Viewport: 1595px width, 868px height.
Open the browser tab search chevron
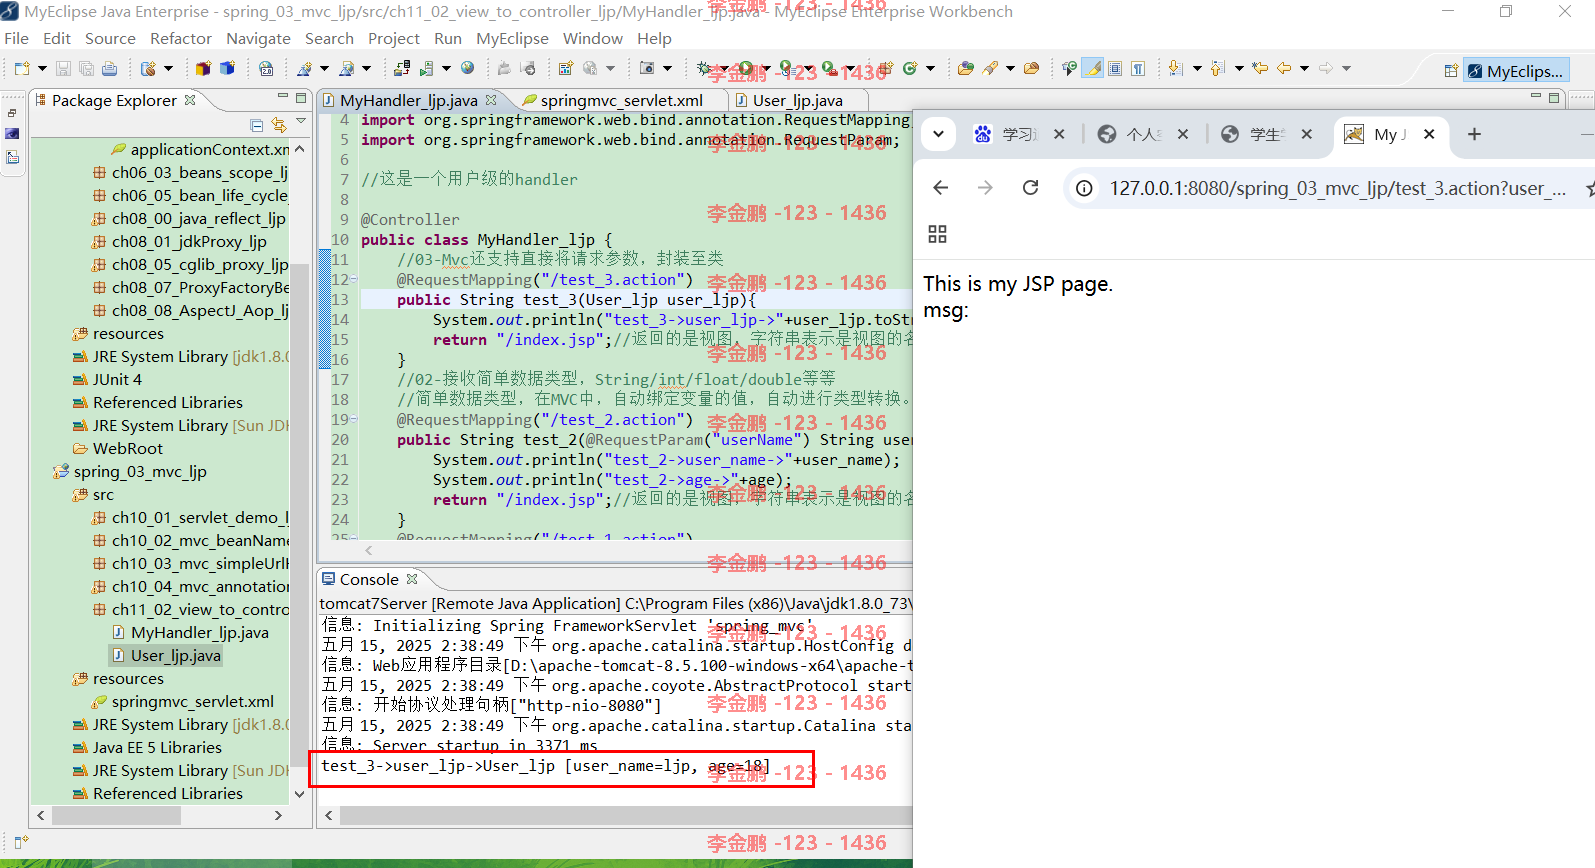938,133
